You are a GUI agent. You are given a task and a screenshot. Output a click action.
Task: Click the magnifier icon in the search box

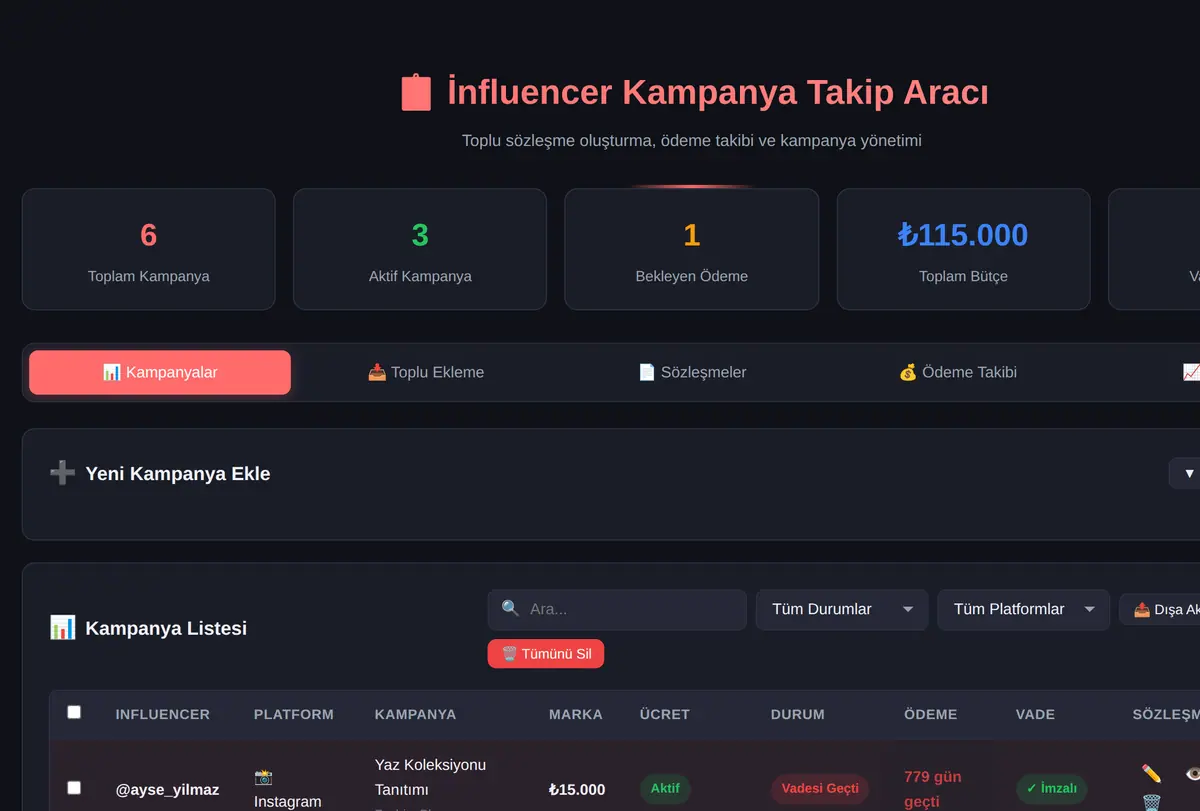[x=510, y=608]
